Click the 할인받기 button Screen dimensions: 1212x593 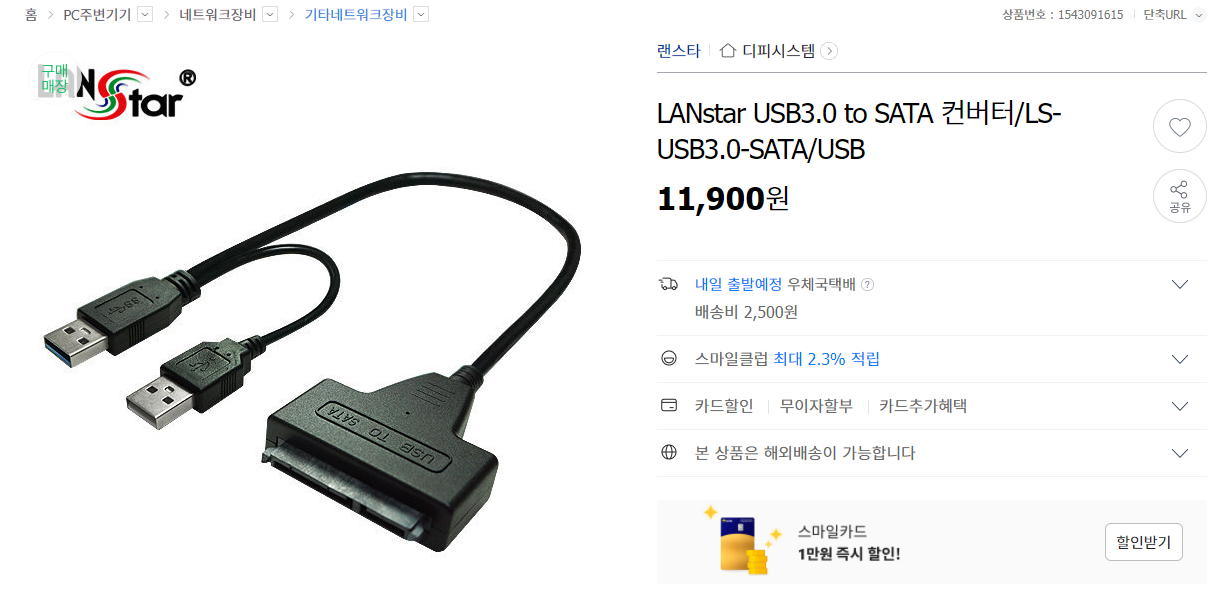tap(1144, 542)
